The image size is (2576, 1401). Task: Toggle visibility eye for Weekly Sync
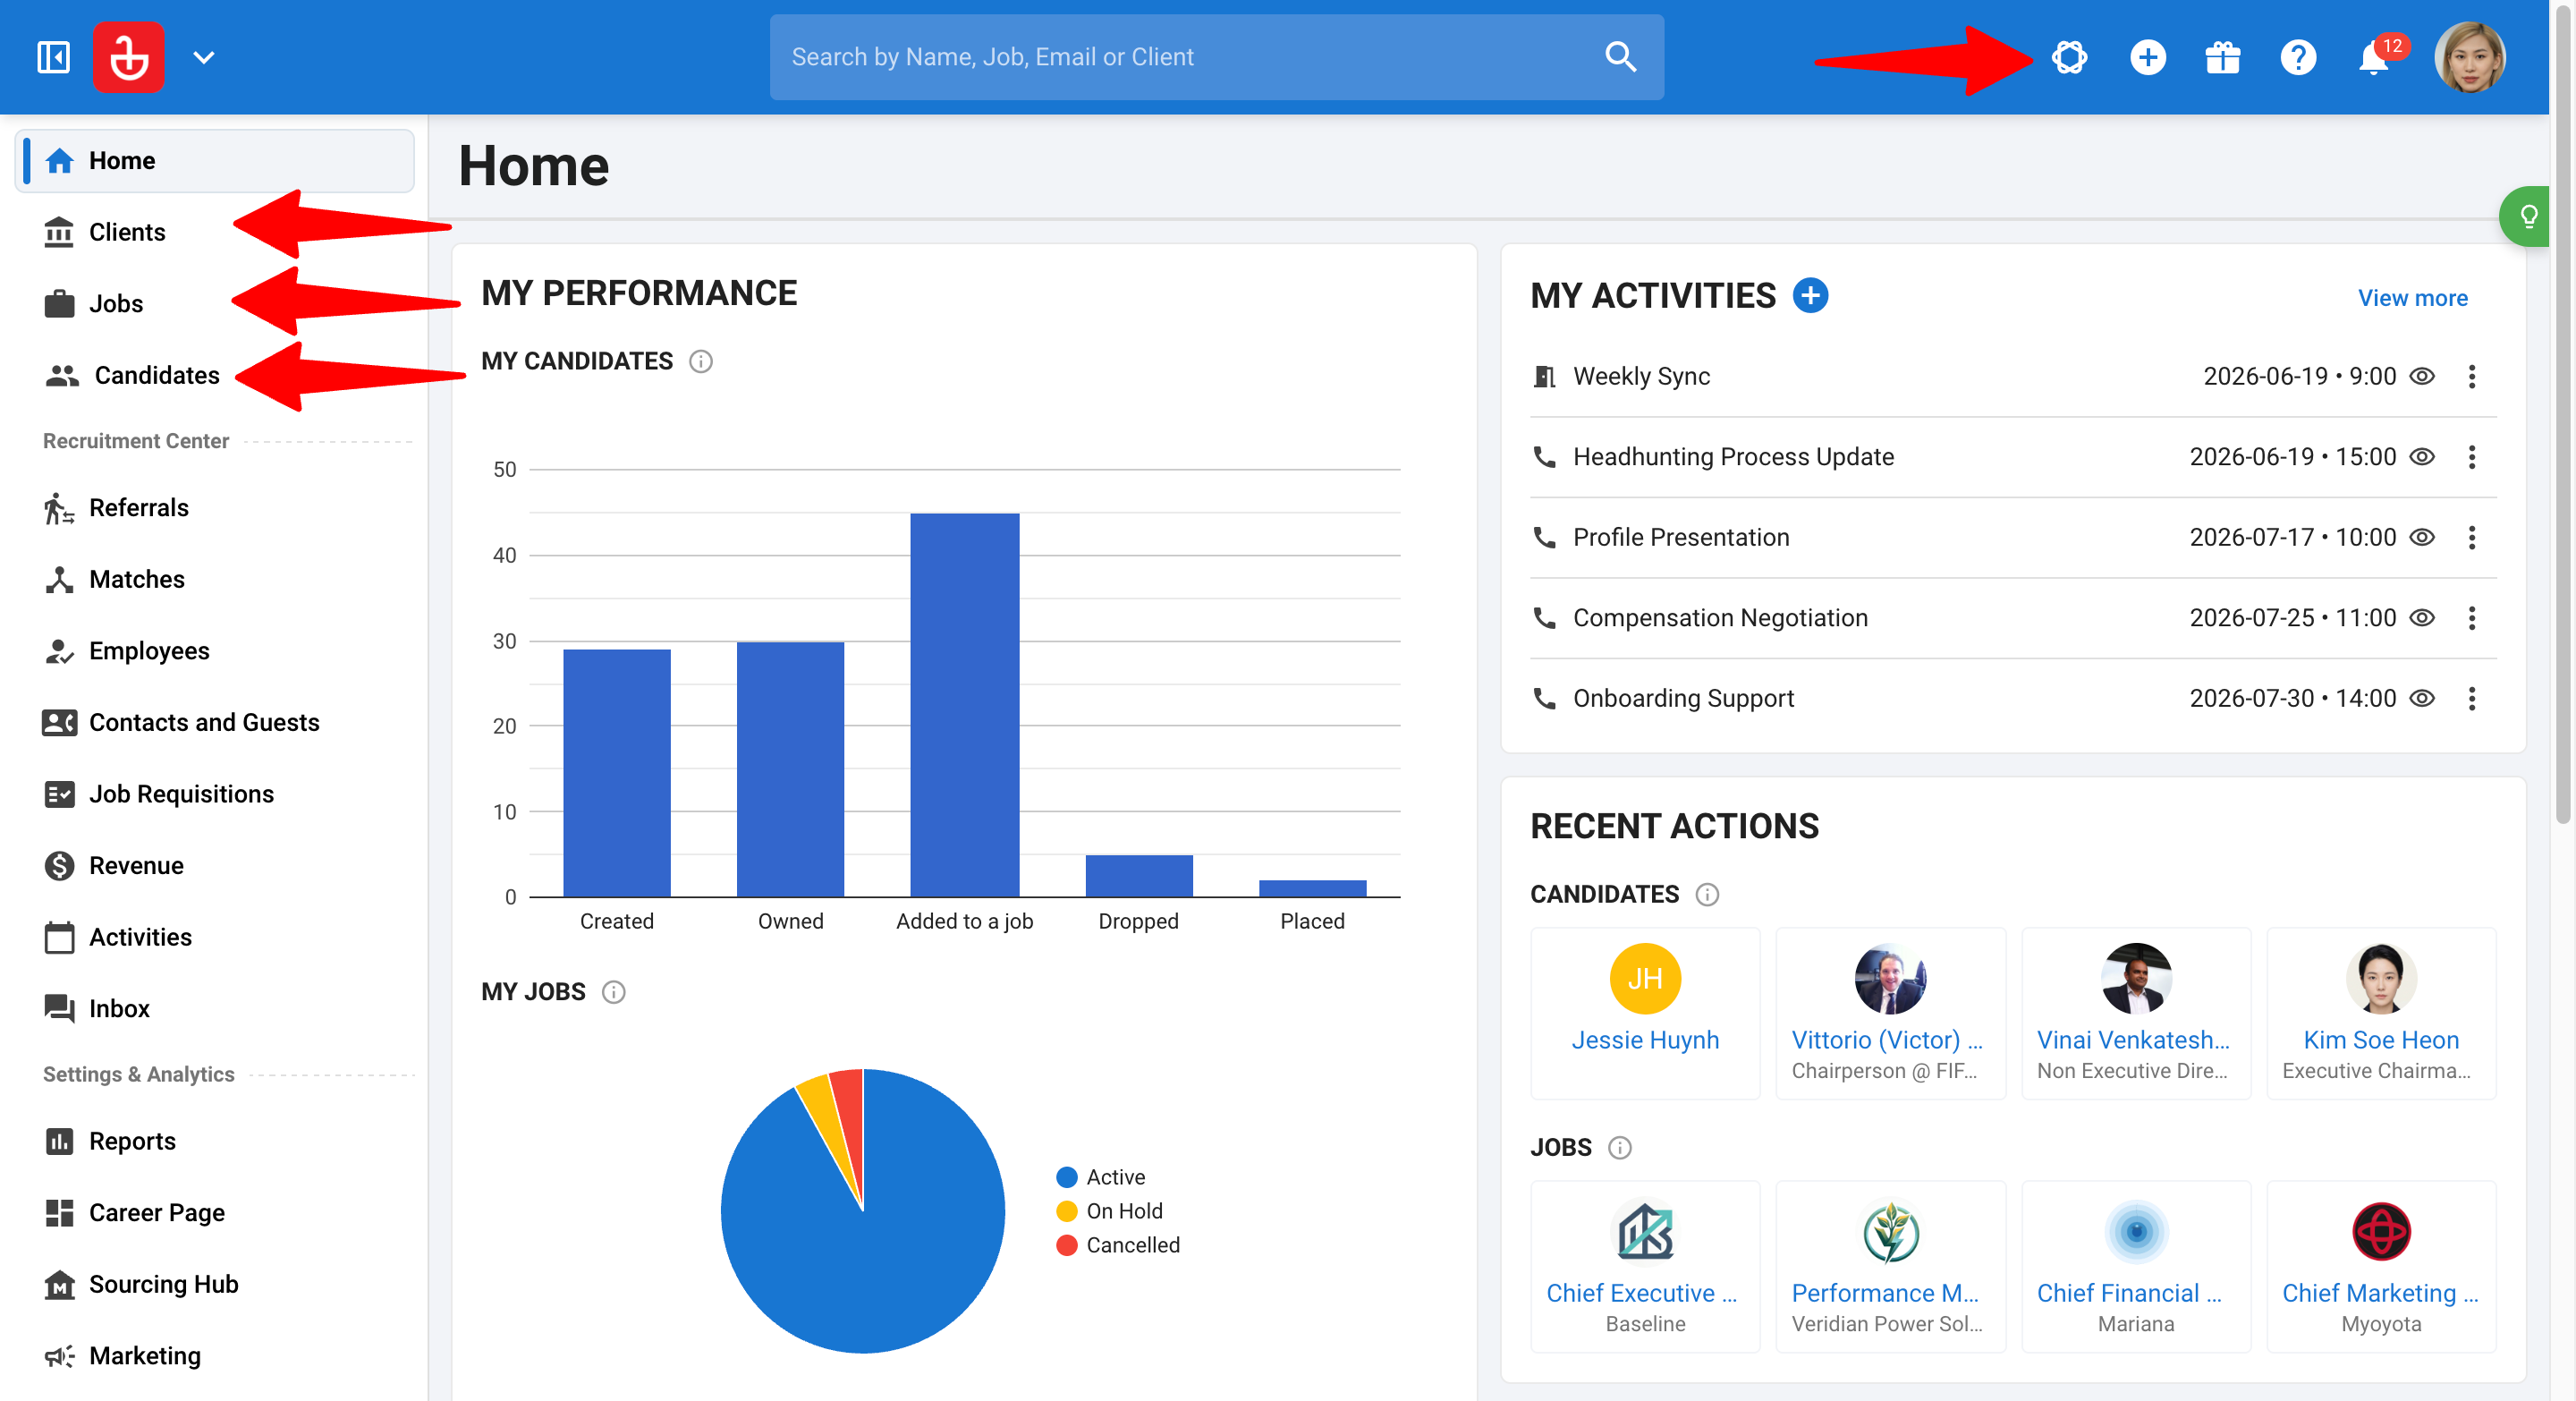click(x=2421, y=377)
